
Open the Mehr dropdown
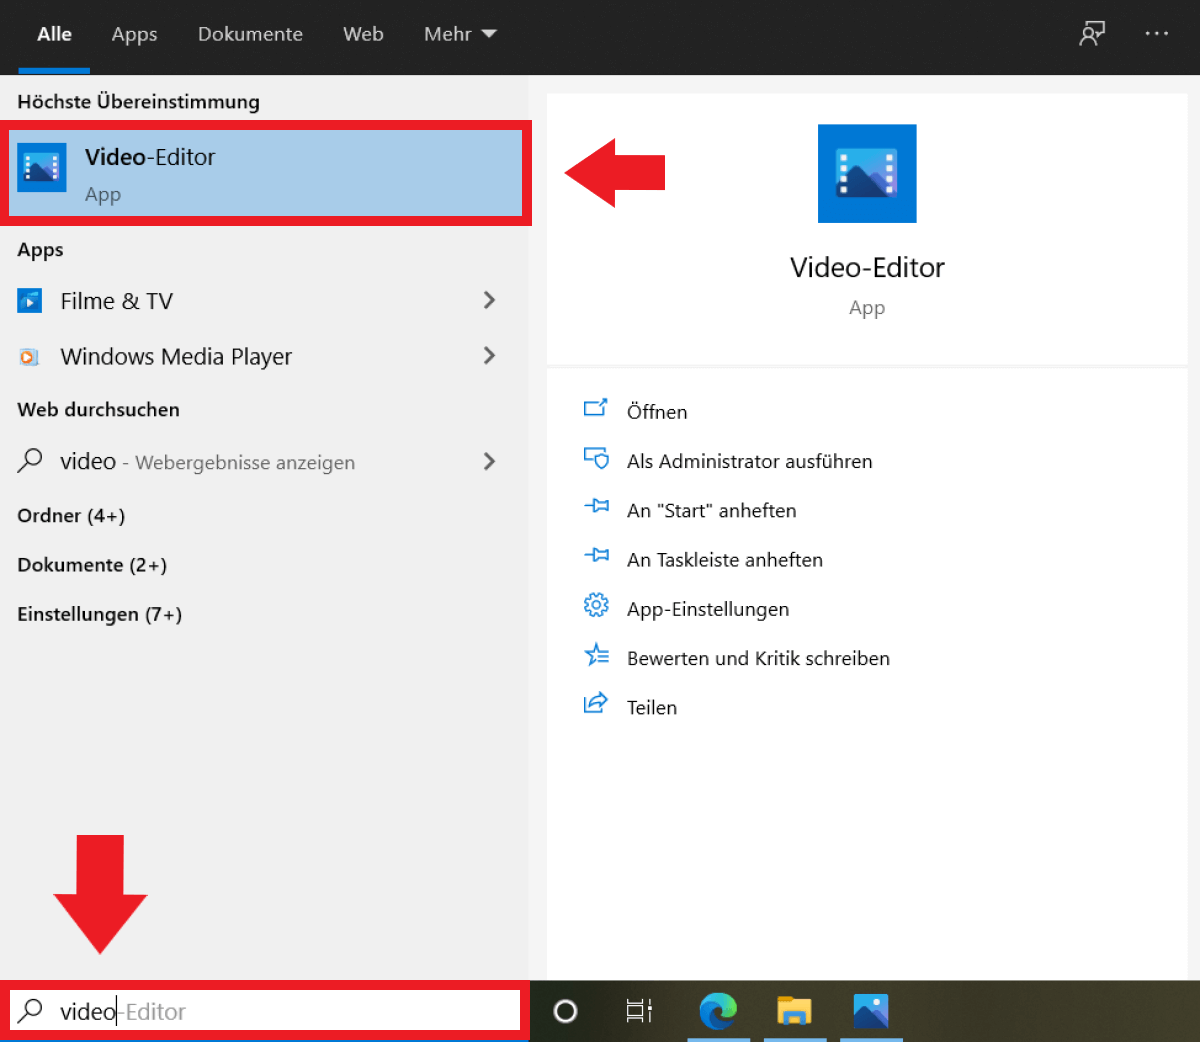point(460,34)
